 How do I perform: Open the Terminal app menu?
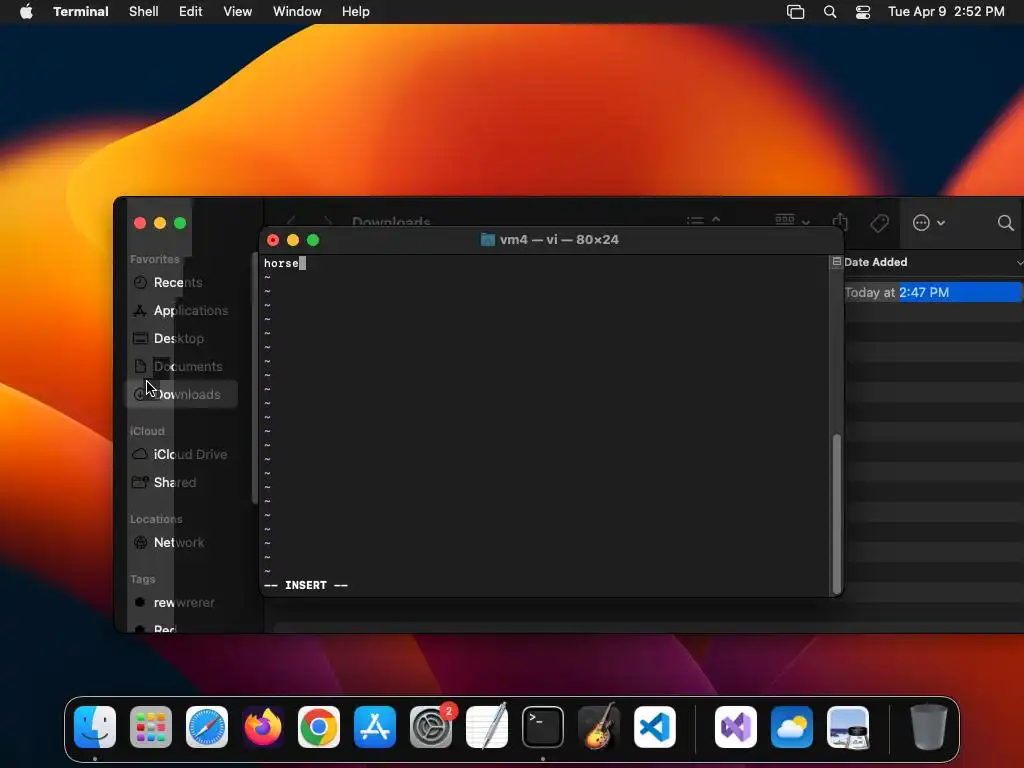(81, 12)
